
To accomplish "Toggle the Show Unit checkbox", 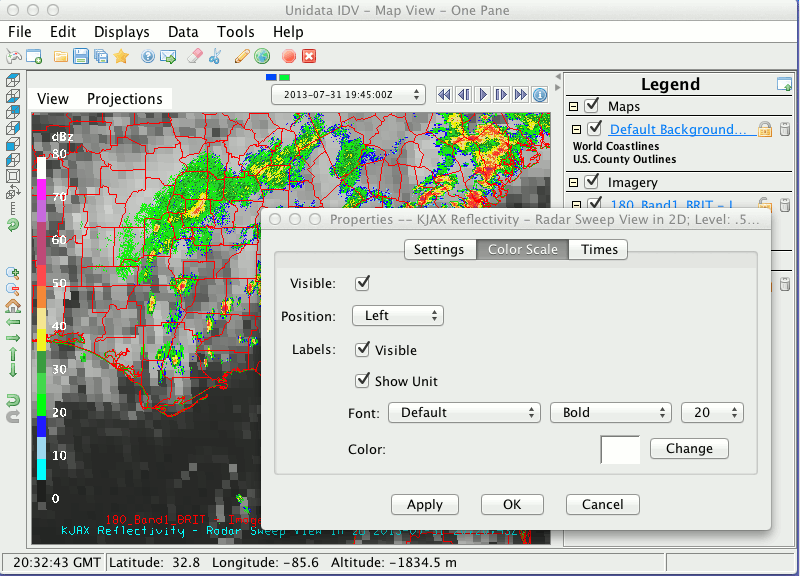I will tap(362, 381).
